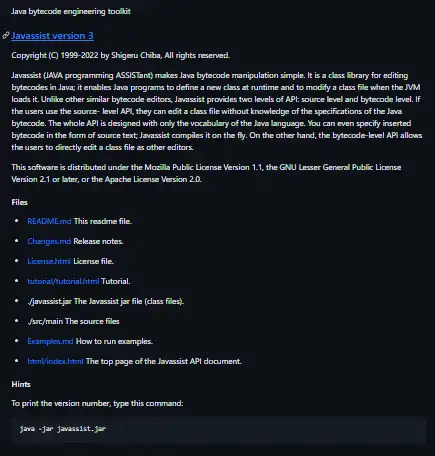Click the ./src/main list item text

click(x=73, y=321)
